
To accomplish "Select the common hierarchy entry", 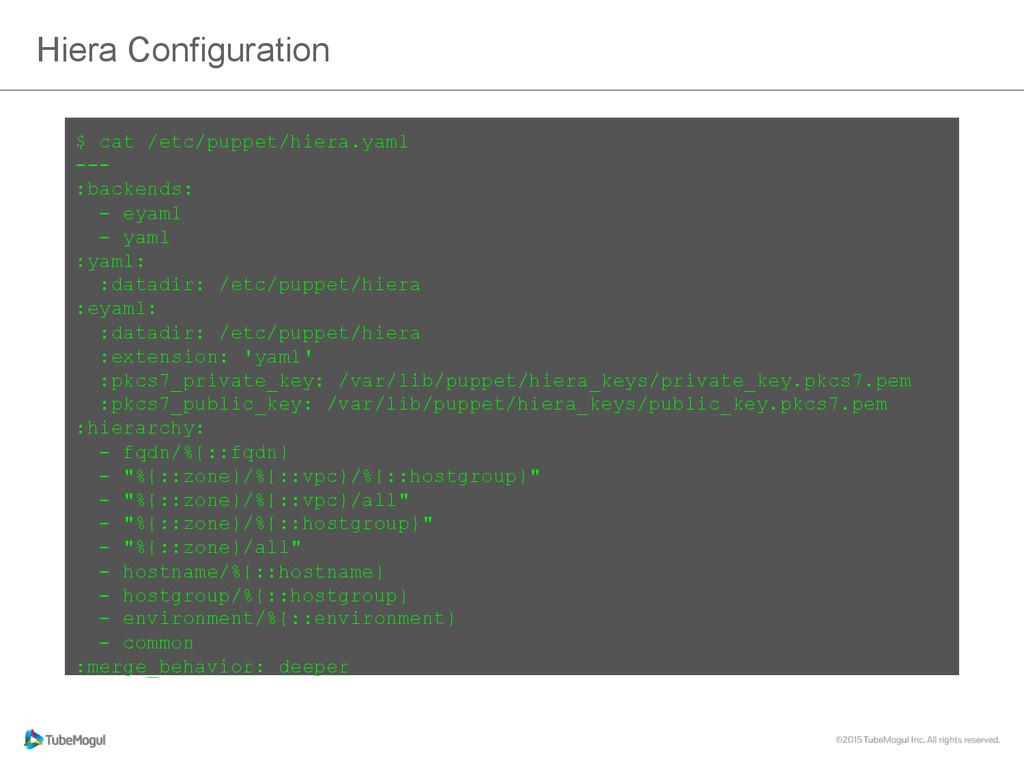I will coord(158,643).
